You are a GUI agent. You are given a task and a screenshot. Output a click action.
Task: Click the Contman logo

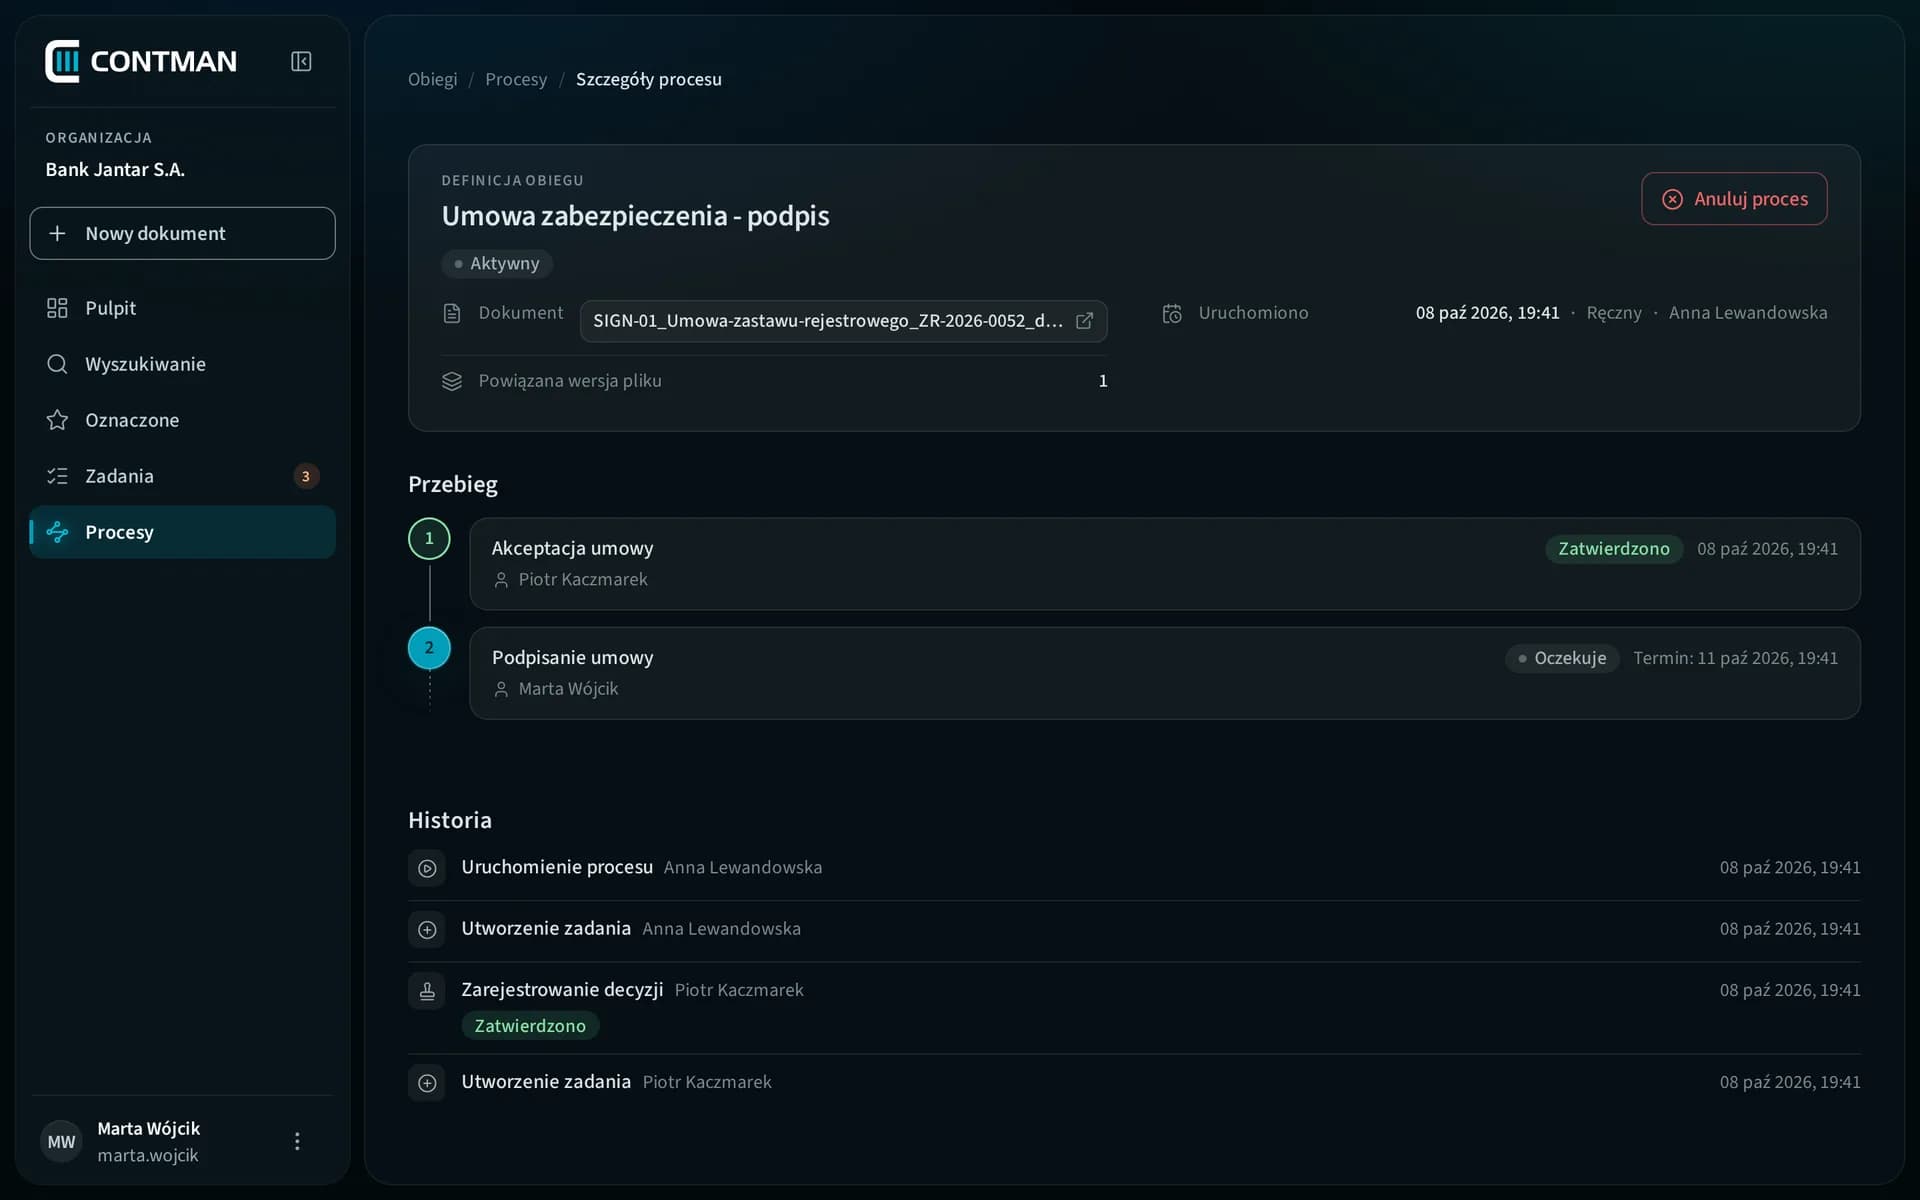point(141,61)
